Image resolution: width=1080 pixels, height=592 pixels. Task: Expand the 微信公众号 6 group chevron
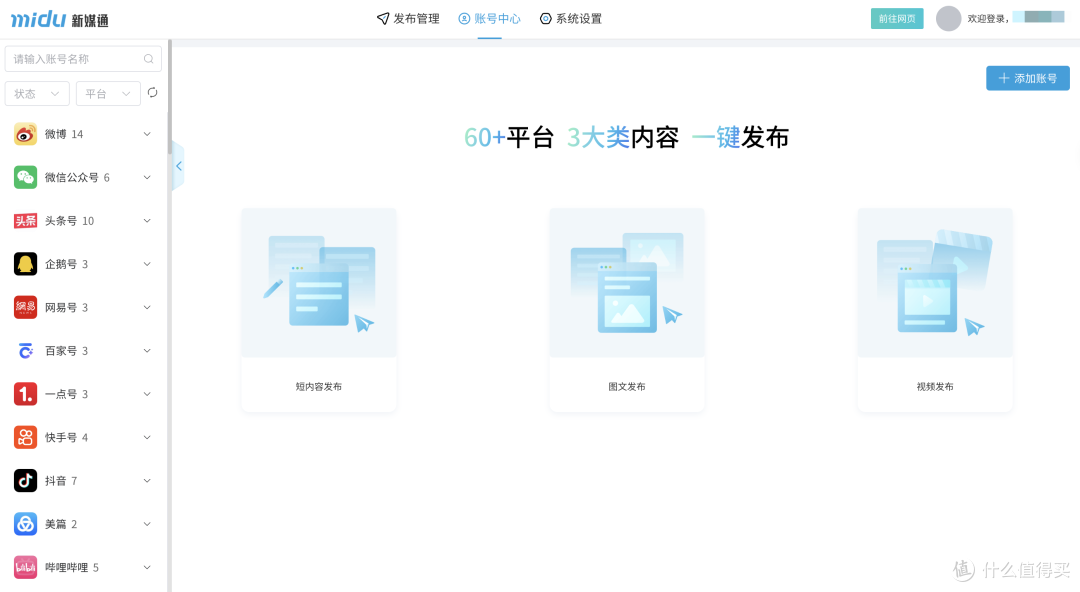(147, 177)
